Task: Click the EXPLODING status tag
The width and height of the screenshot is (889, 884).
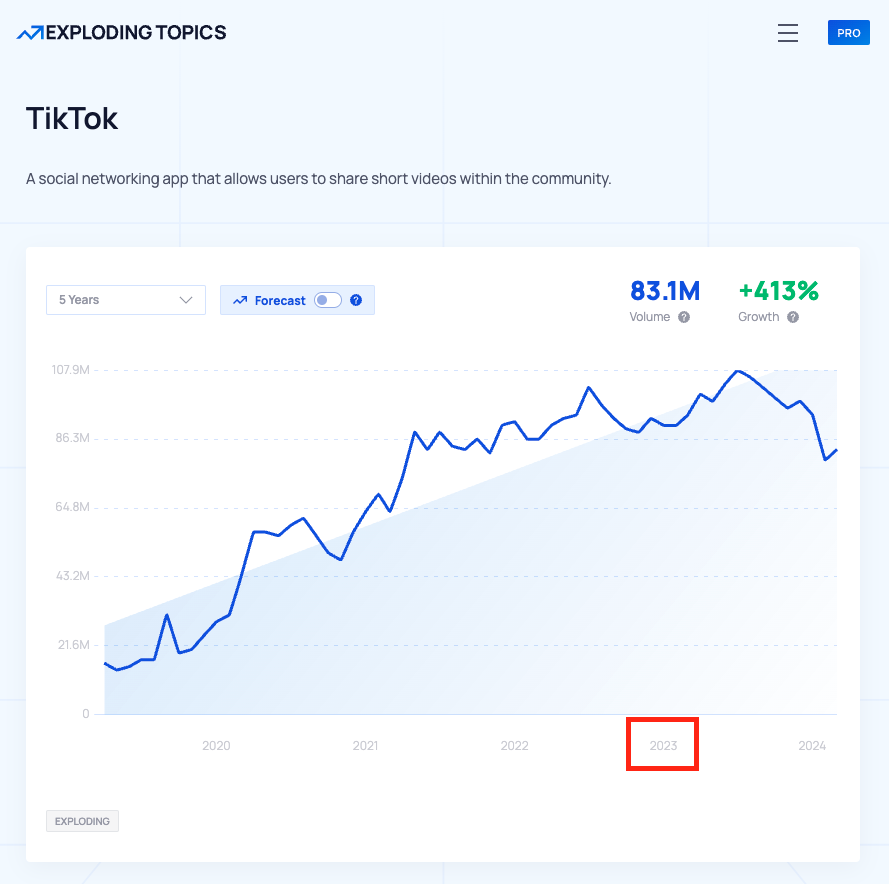Action: pos(83,821)
